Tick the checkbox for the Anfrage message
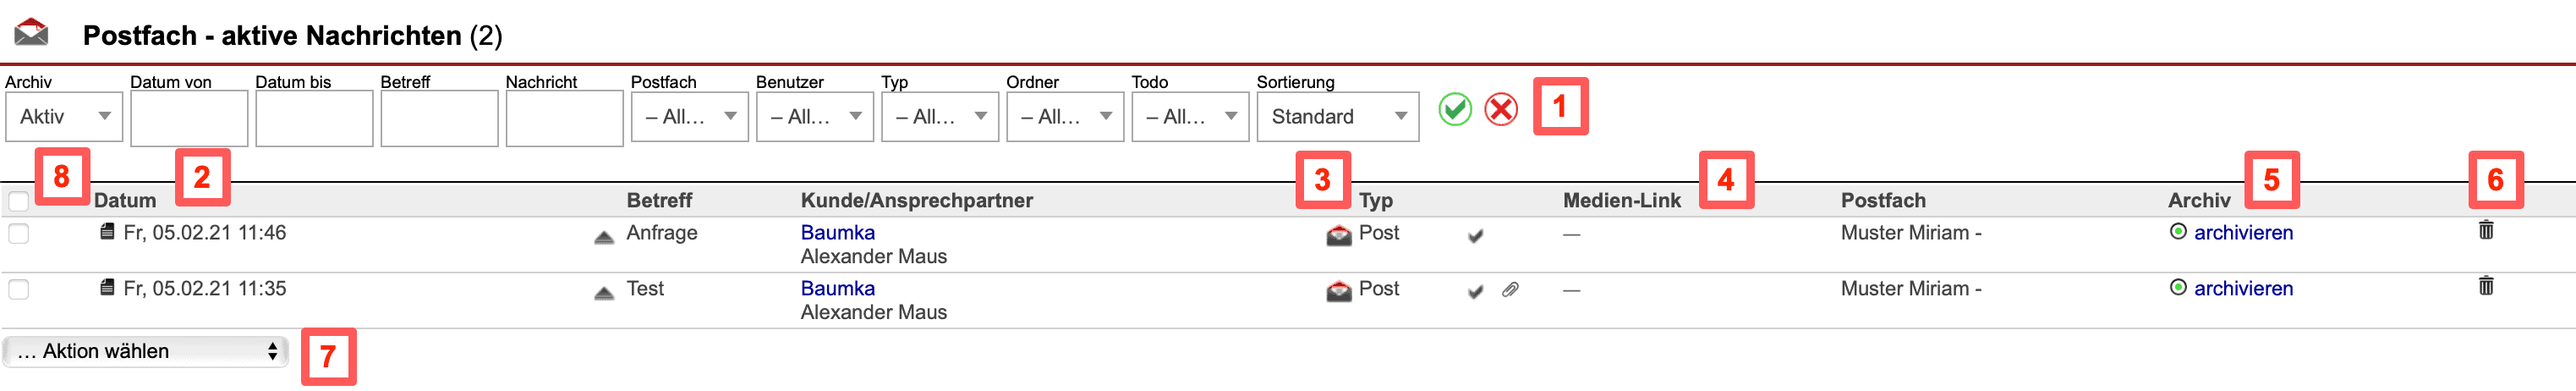This screenshot has height=391, width=2576. [19, 234]
